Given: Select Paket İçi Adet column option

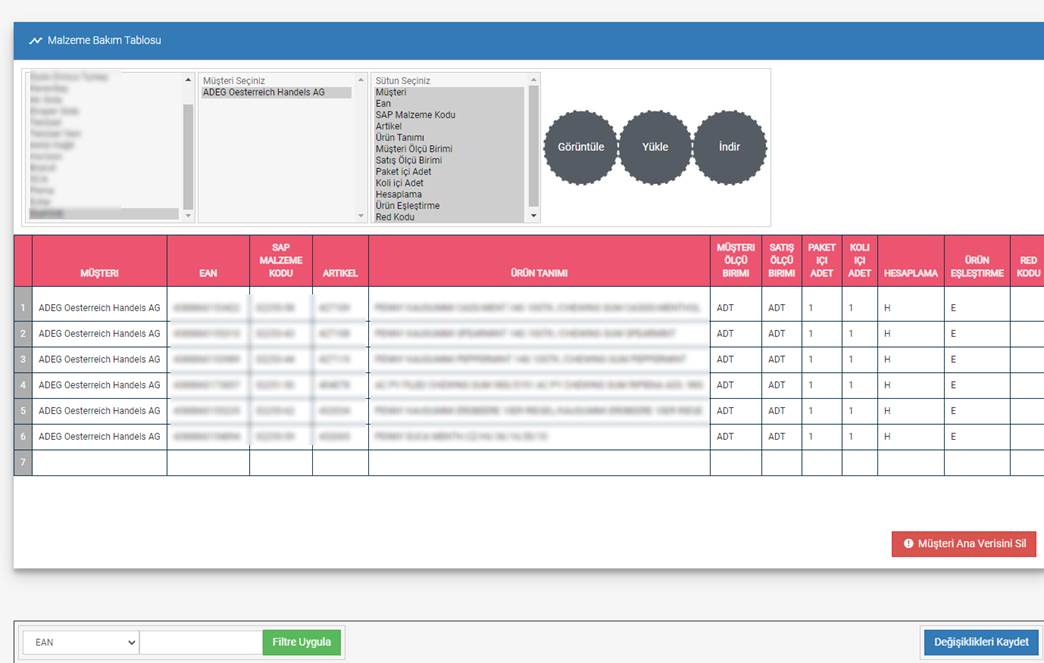Looking at the screenshot, I should [449, 172].
